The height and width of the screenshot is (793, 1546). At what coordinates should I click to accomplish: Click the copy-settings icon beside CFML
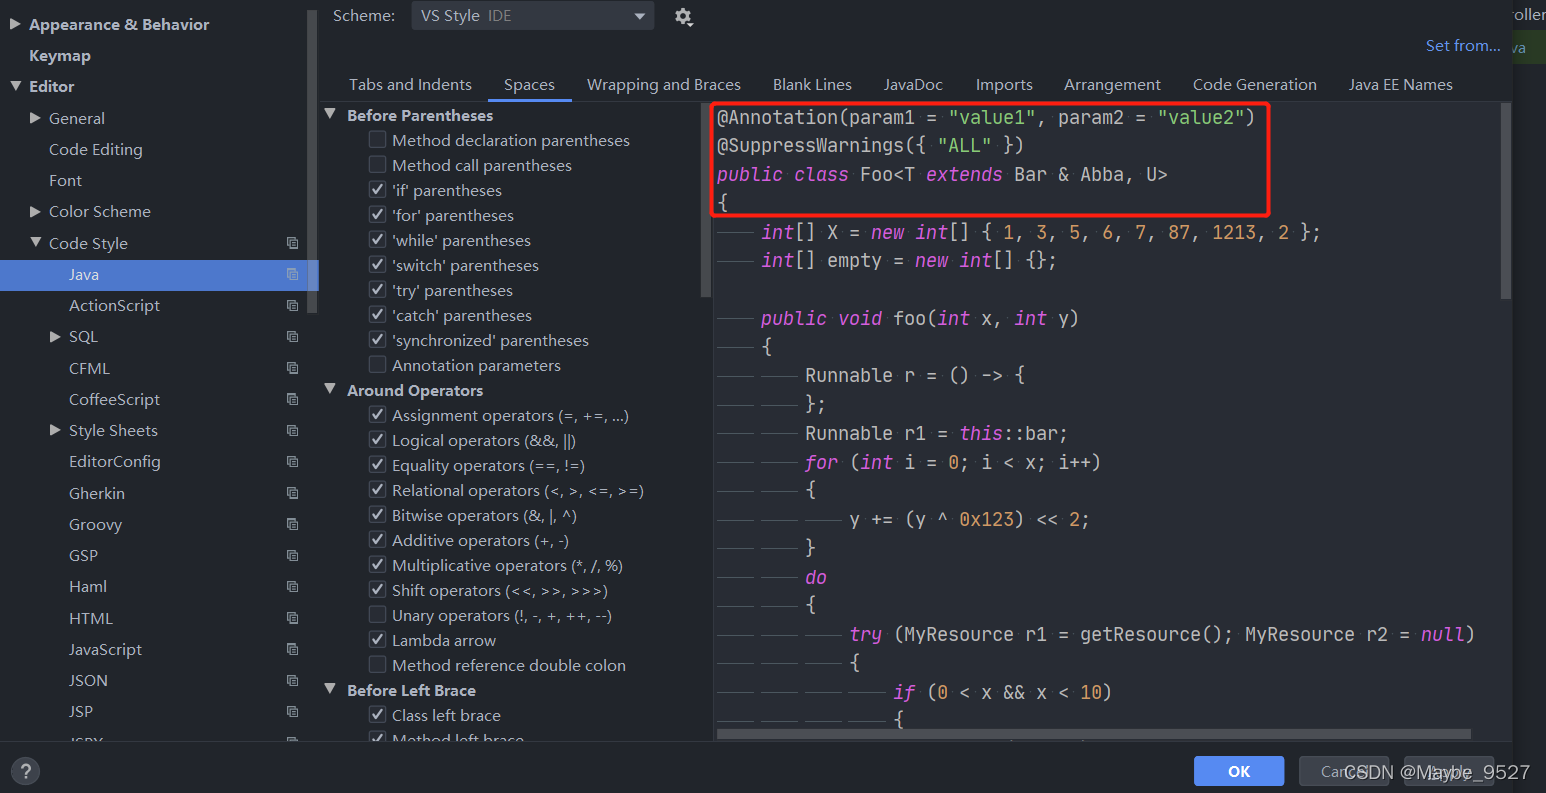[292, 368]
